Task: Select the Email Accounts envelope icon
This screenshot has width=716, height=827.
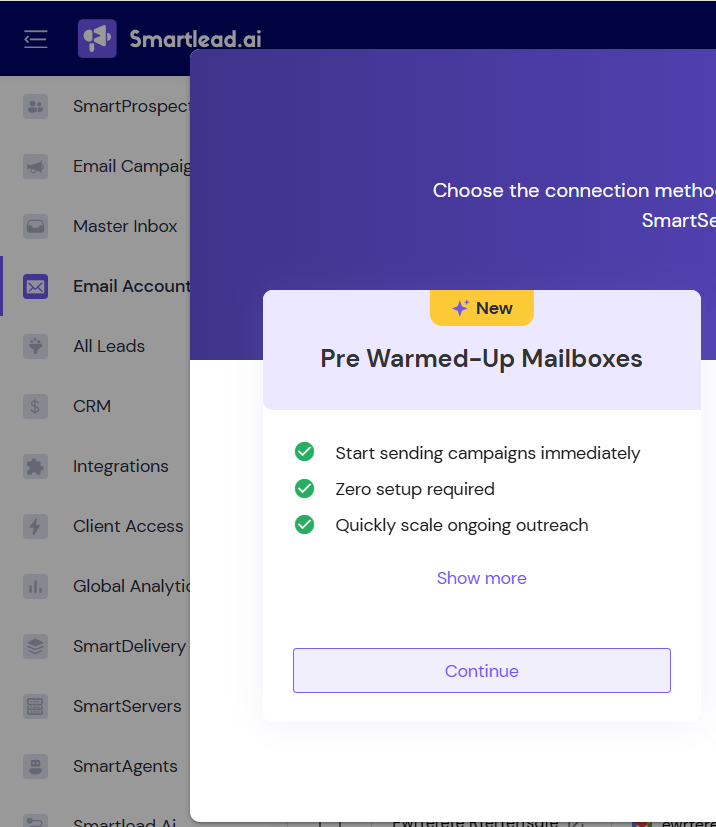Action: [x=36, y=286]
